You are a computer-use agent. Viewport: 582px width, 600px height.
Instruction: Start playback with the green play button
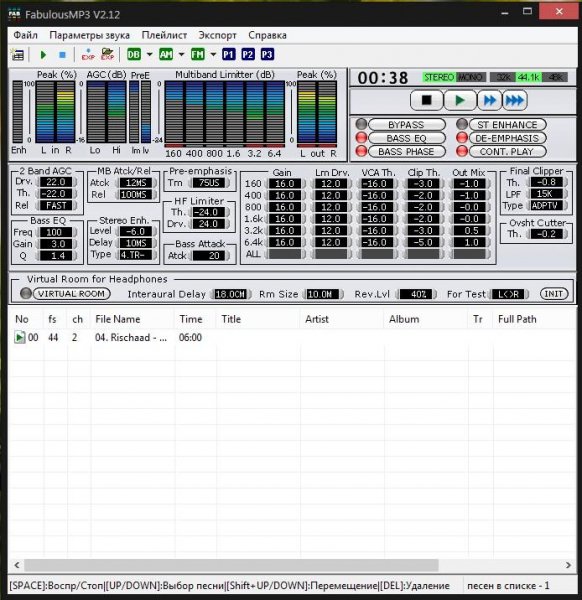460,100
